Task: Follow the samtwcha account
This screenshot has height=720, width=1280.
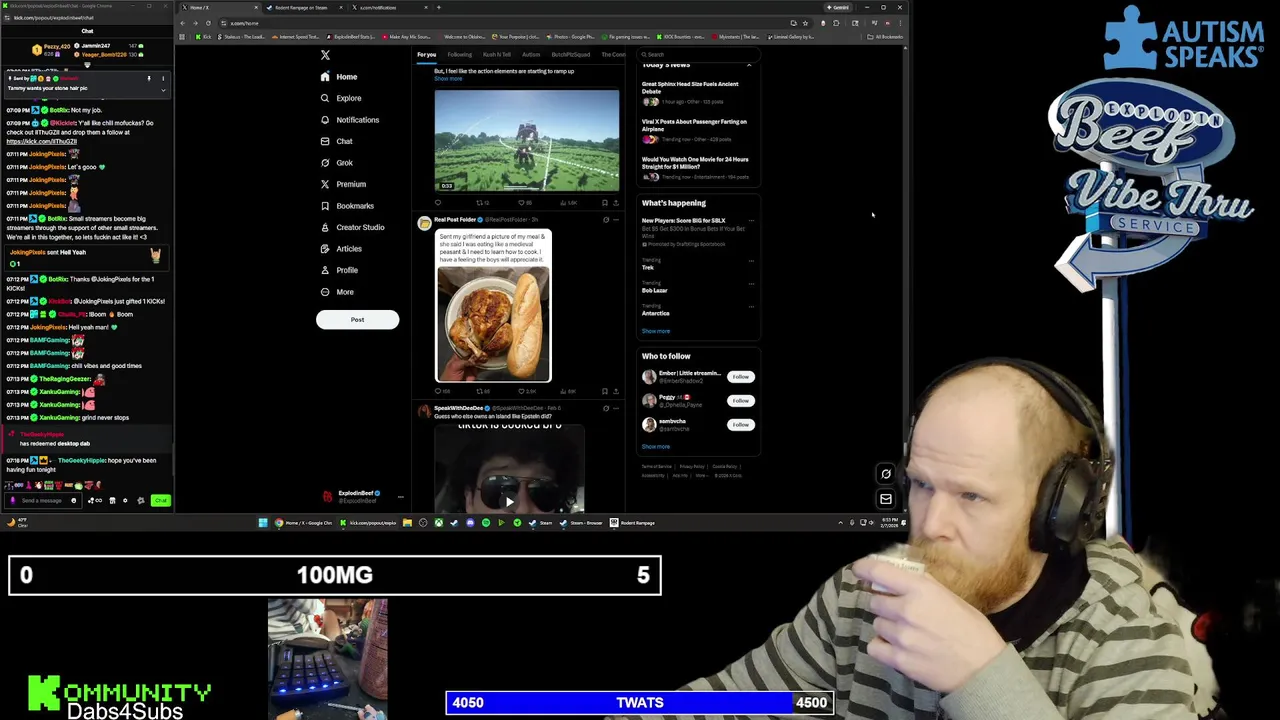Action: 740,425
